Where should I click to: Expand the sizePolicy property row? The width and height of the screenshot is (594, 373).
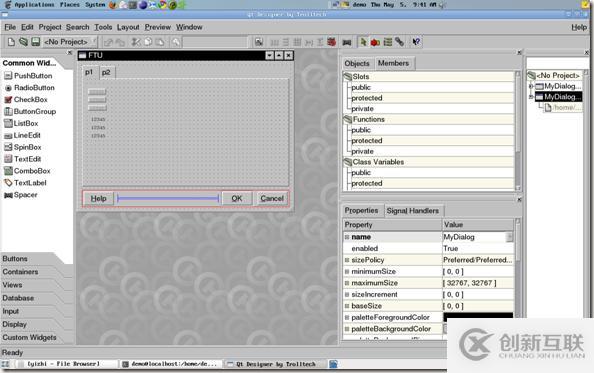coord(347,260)
